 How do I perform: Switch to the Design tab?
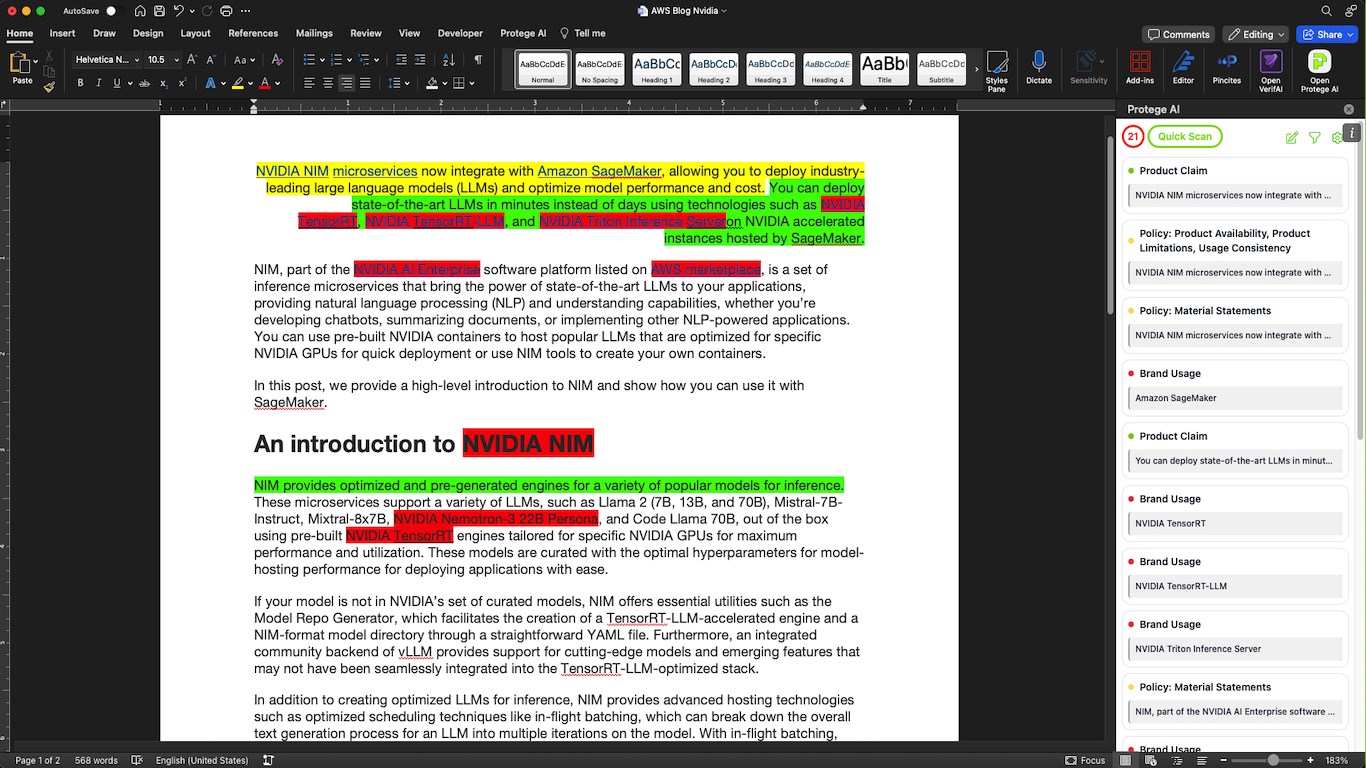coord(148,33)
